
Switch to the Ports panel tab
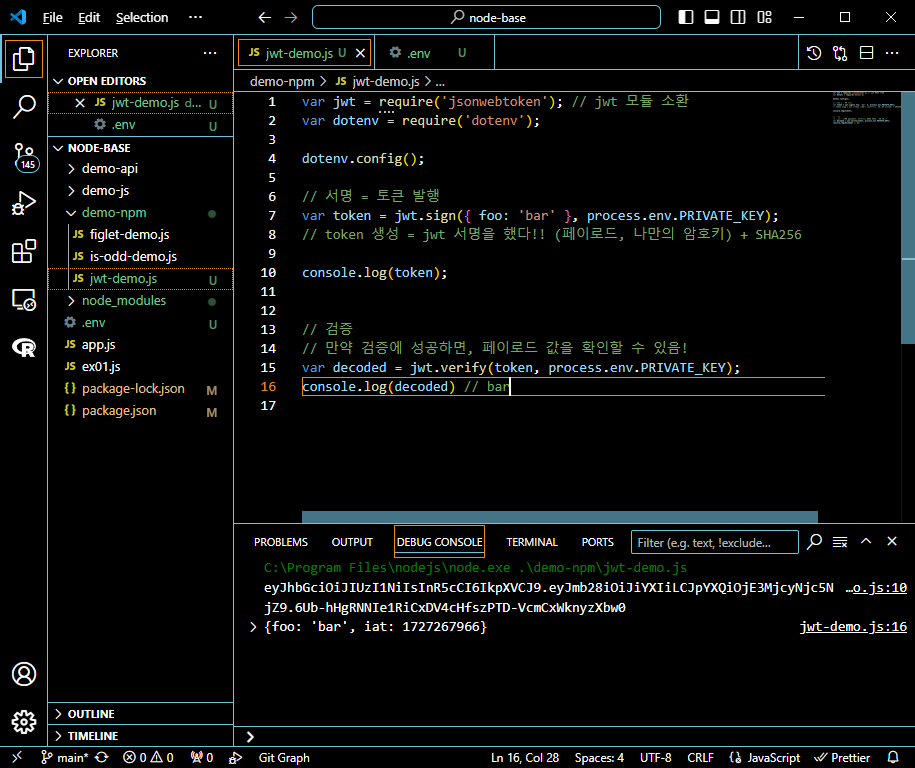coord(598,542)
